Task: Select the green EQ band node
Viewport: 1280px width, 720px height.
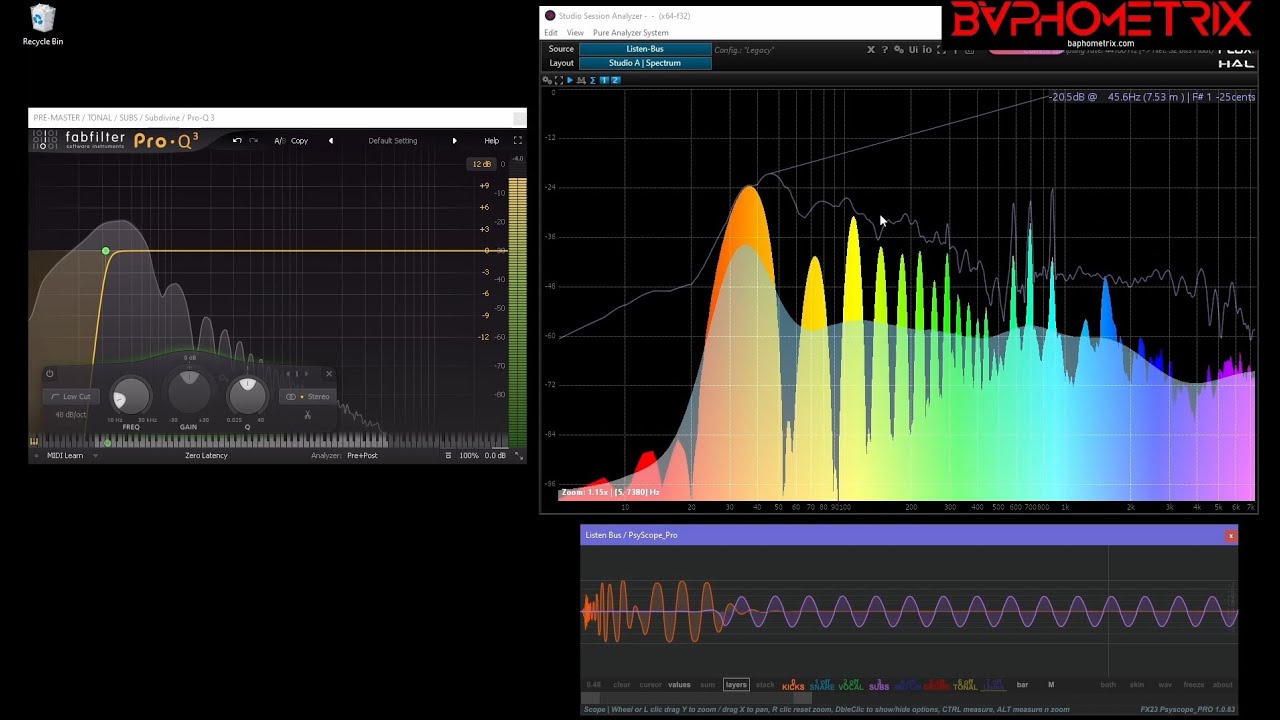Action: 106,251
